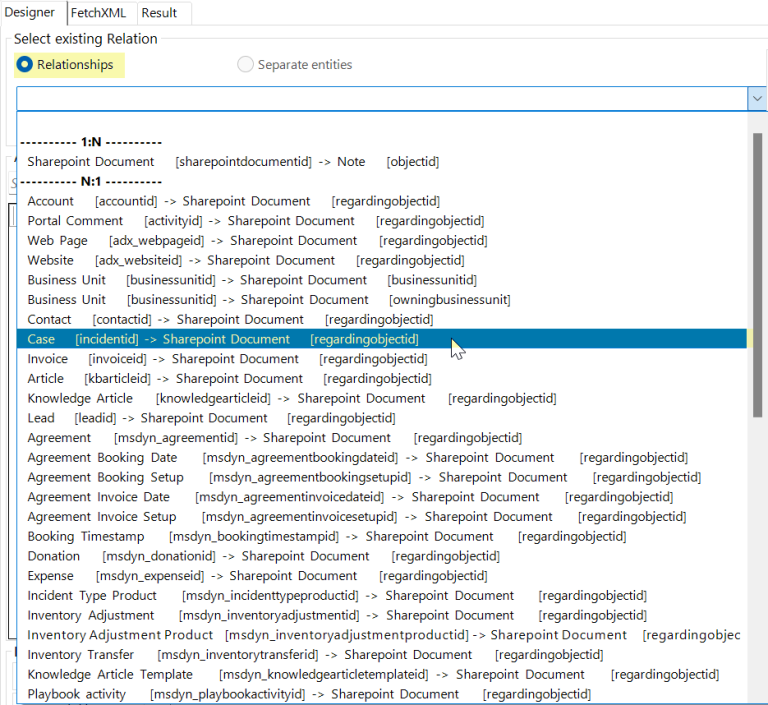Select Inventory Adjustment [msdyn_inventoryadjustmentid] relation

(x=382, y=615)
